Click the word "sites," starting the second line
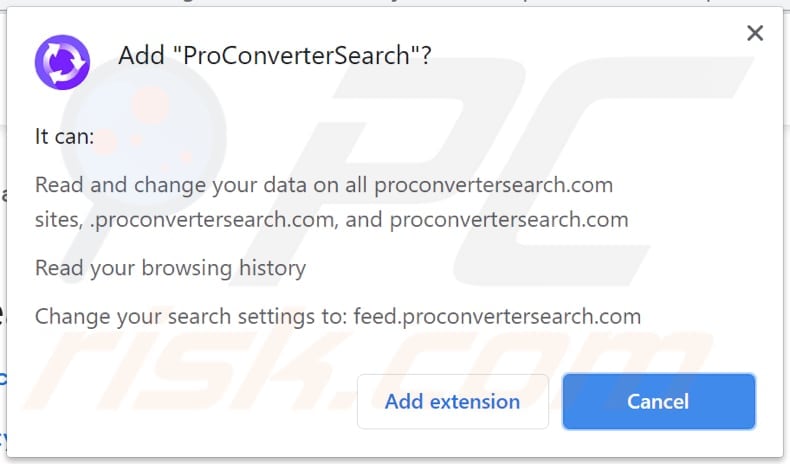 tap(59, 220)
